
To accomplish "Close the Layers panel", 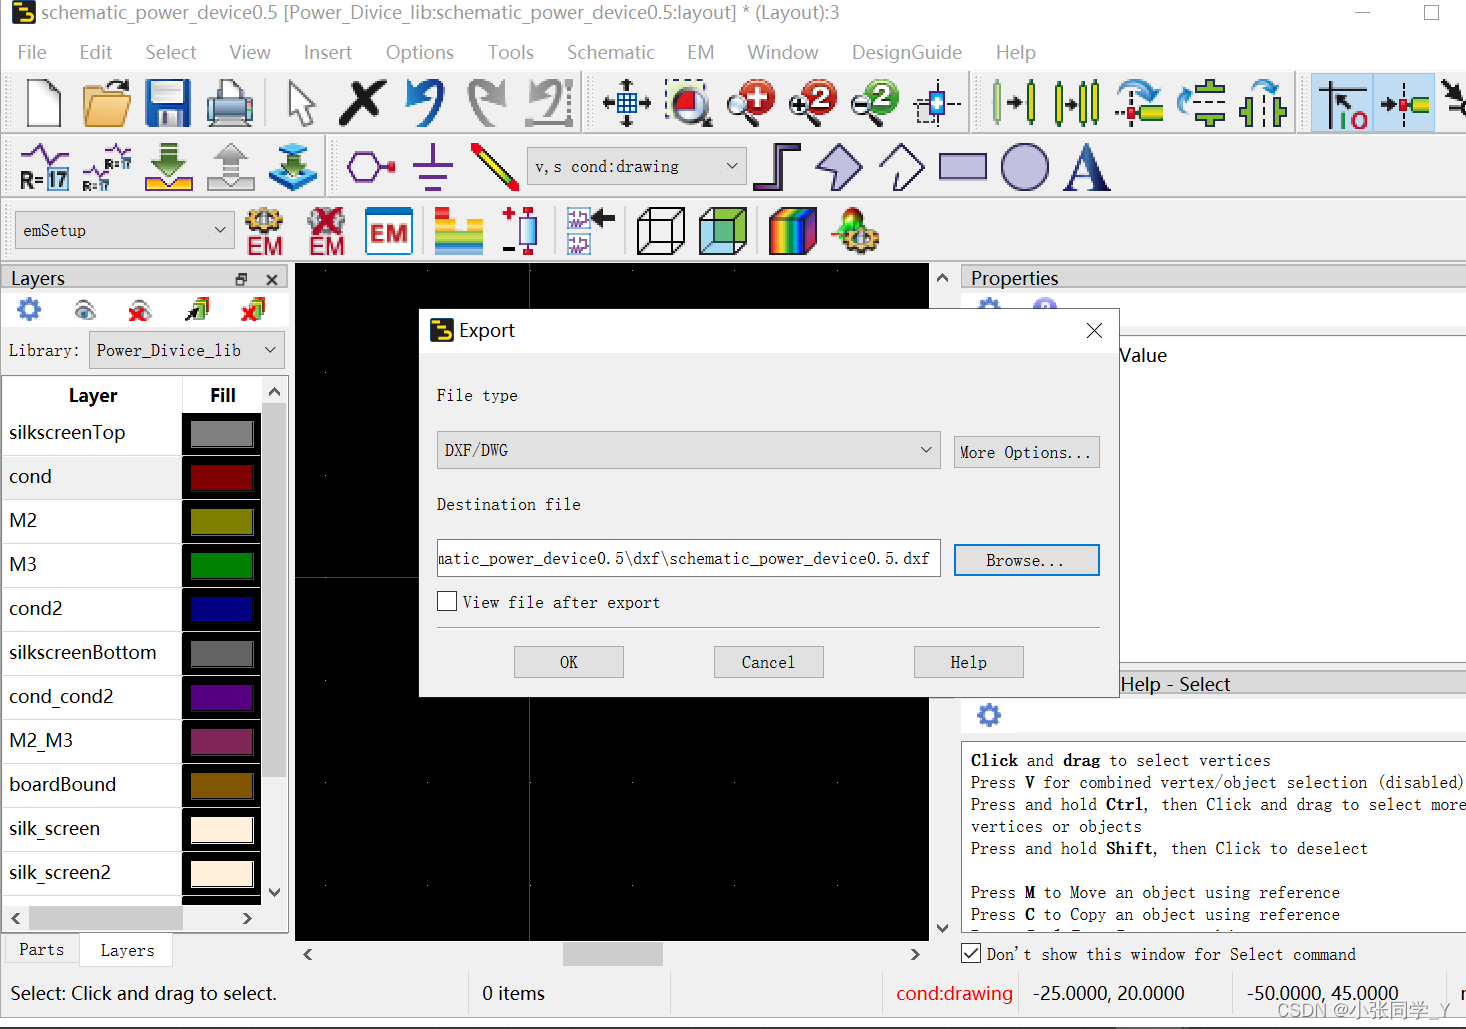I will pyautogui.click(x=272, y=279).
